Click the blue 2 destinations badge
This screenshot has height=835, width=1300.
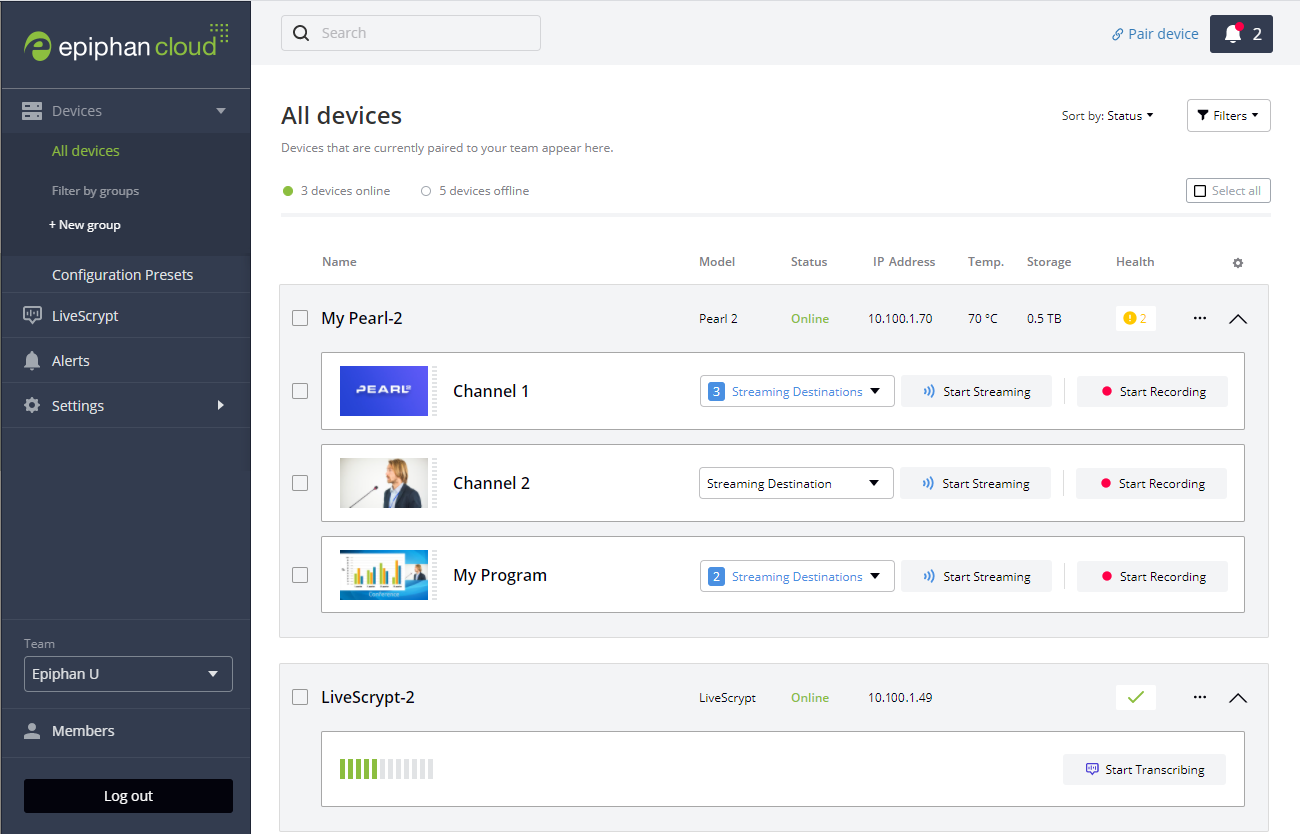pos(716,577)
